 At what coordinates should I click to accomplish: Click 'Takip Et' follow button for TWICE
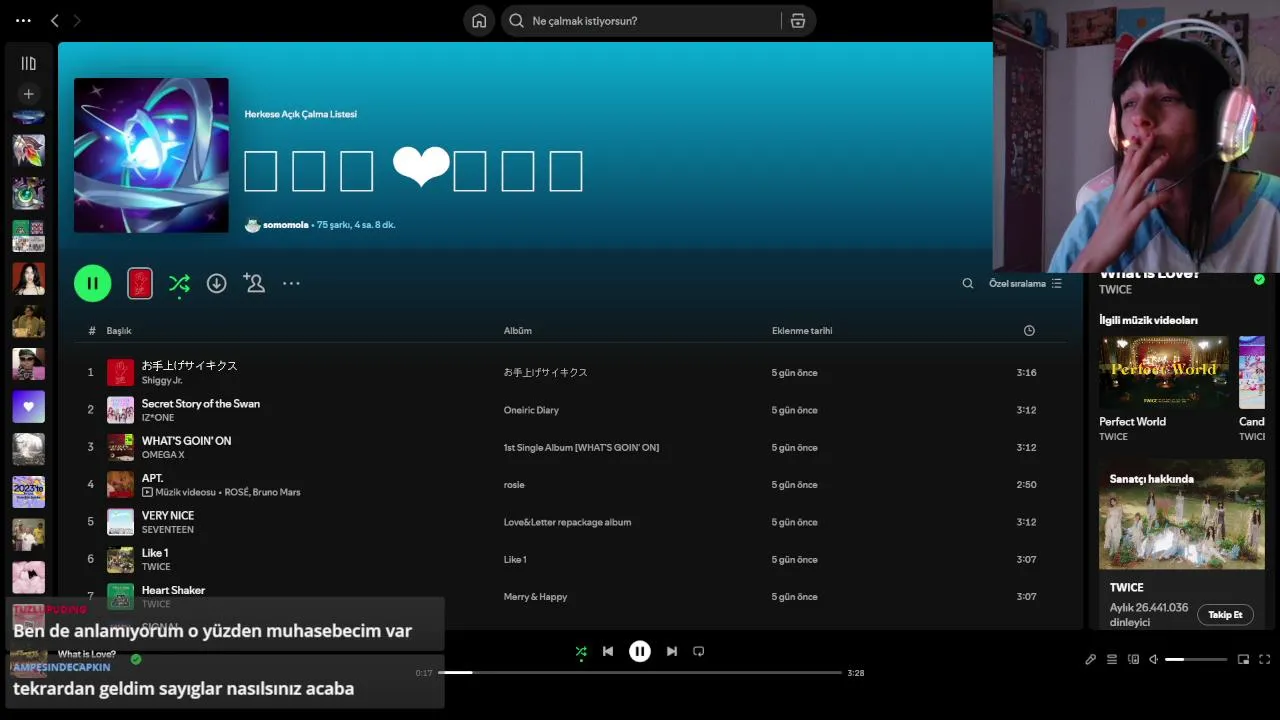(1225, 615)
